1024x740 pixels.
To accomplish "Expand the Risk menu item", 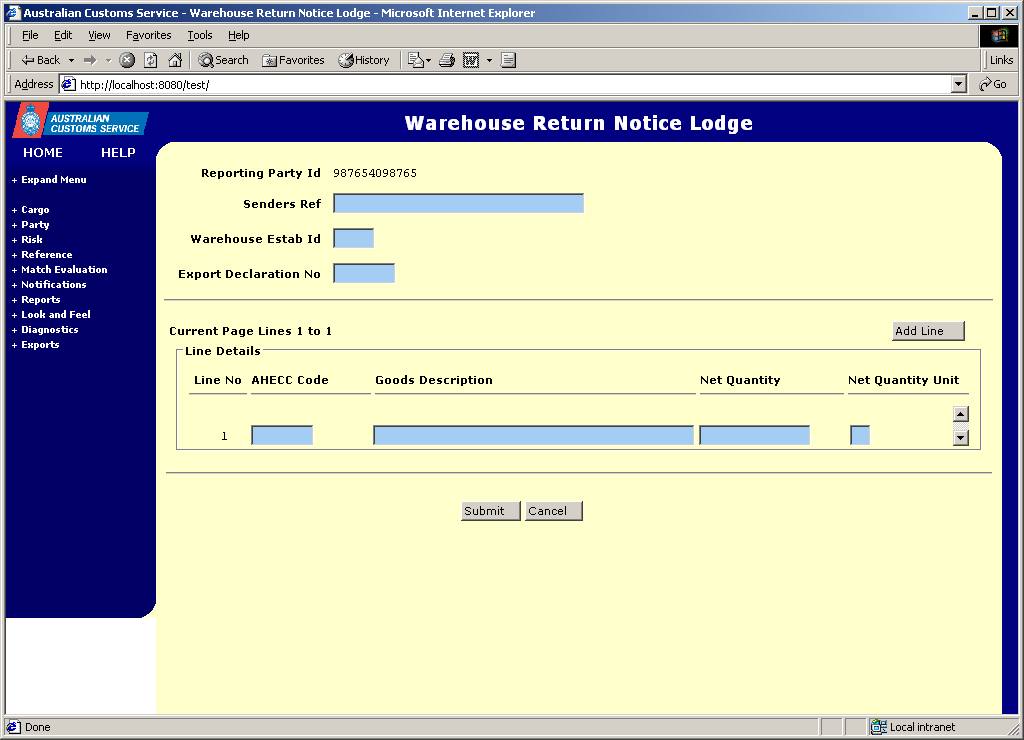I will click(x=27, y=240).
